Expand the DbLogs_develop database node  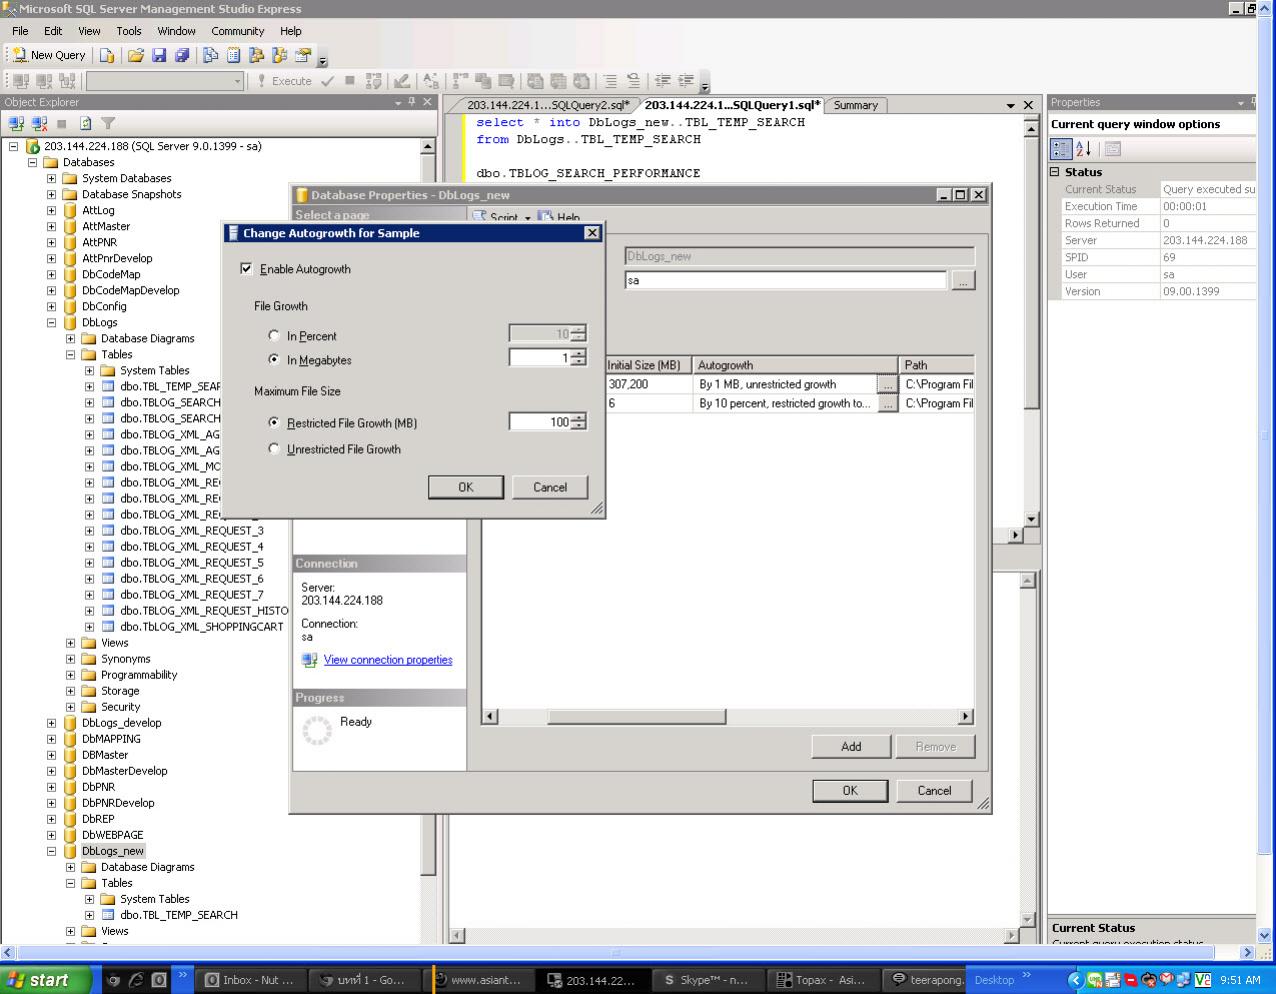[x=51, y=723]
